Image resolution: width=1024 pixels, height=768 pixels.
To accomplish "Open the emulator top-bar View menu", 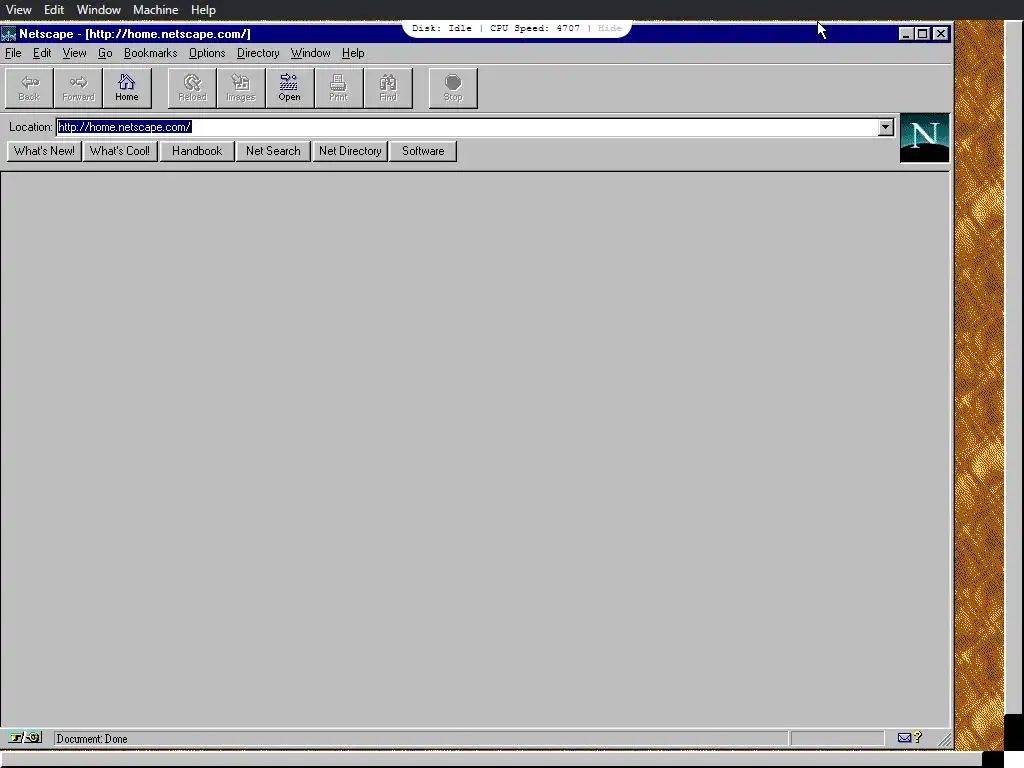I will point(18,10).
